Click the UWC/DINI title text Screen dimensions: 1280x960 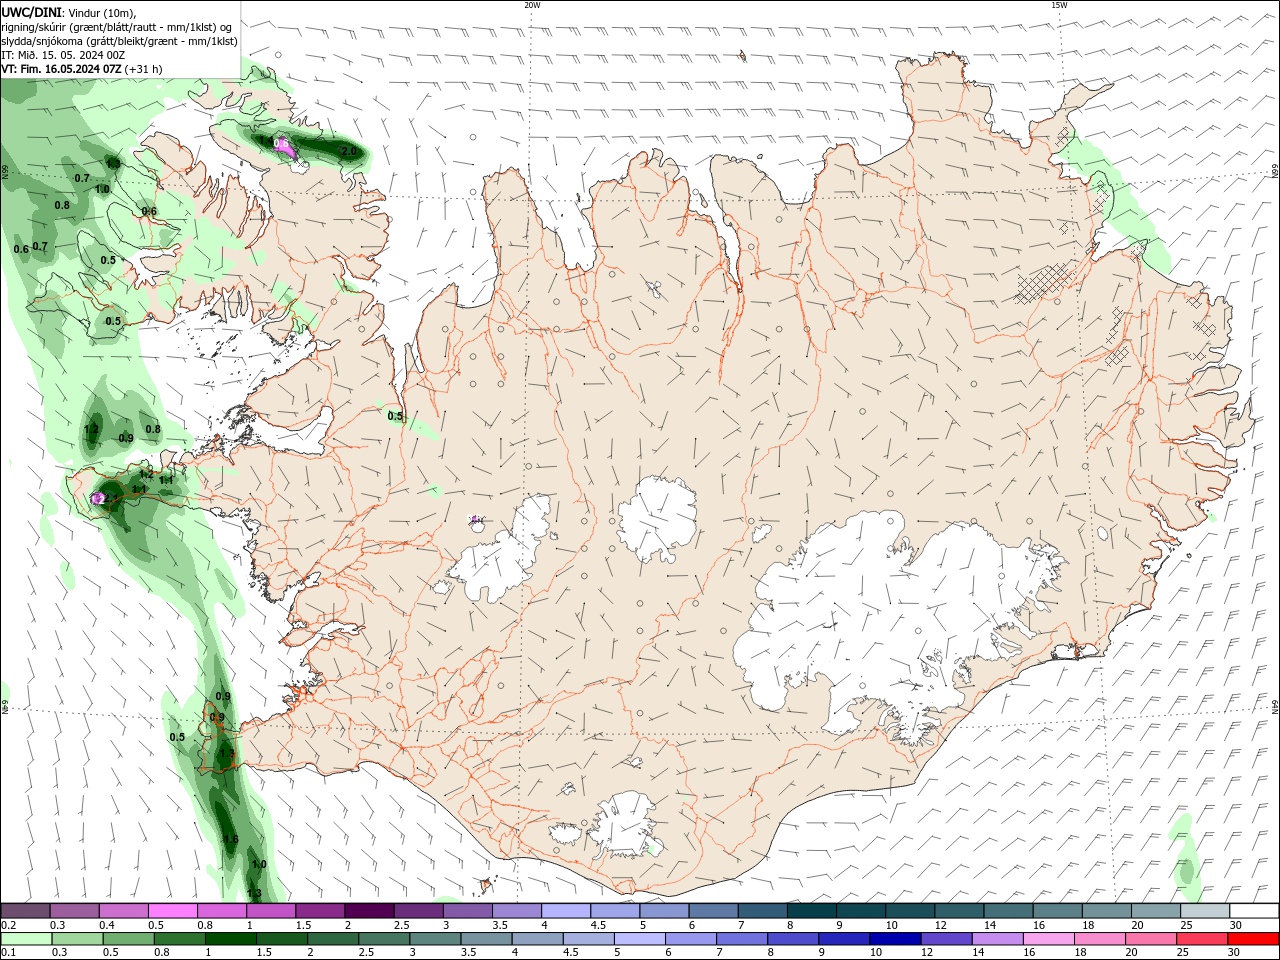point(30,12)
